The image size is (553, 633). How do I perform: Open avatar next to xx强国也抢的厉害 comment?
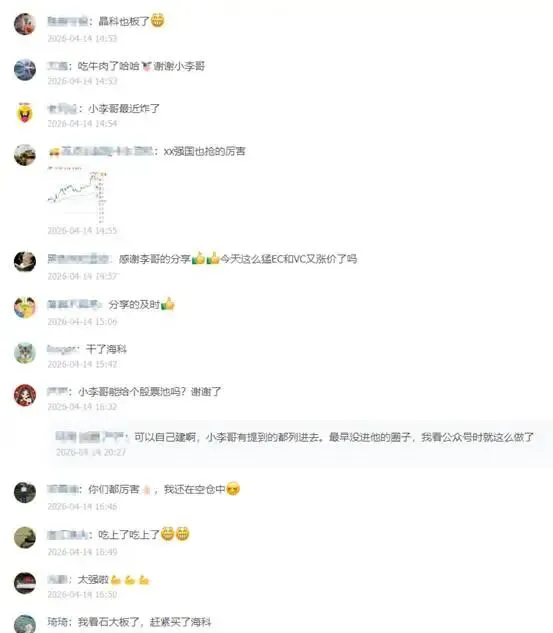point(25,155)
